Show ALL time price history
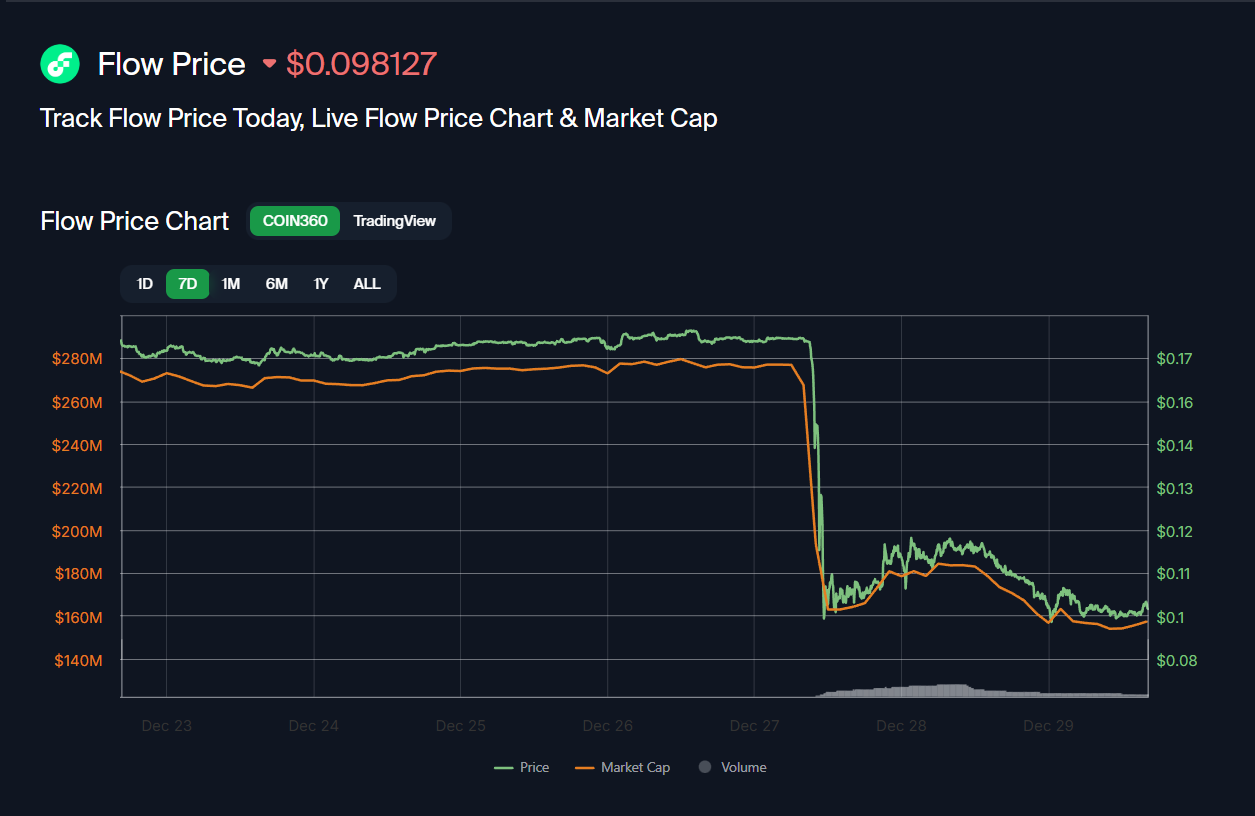 (x=367, y=284)
